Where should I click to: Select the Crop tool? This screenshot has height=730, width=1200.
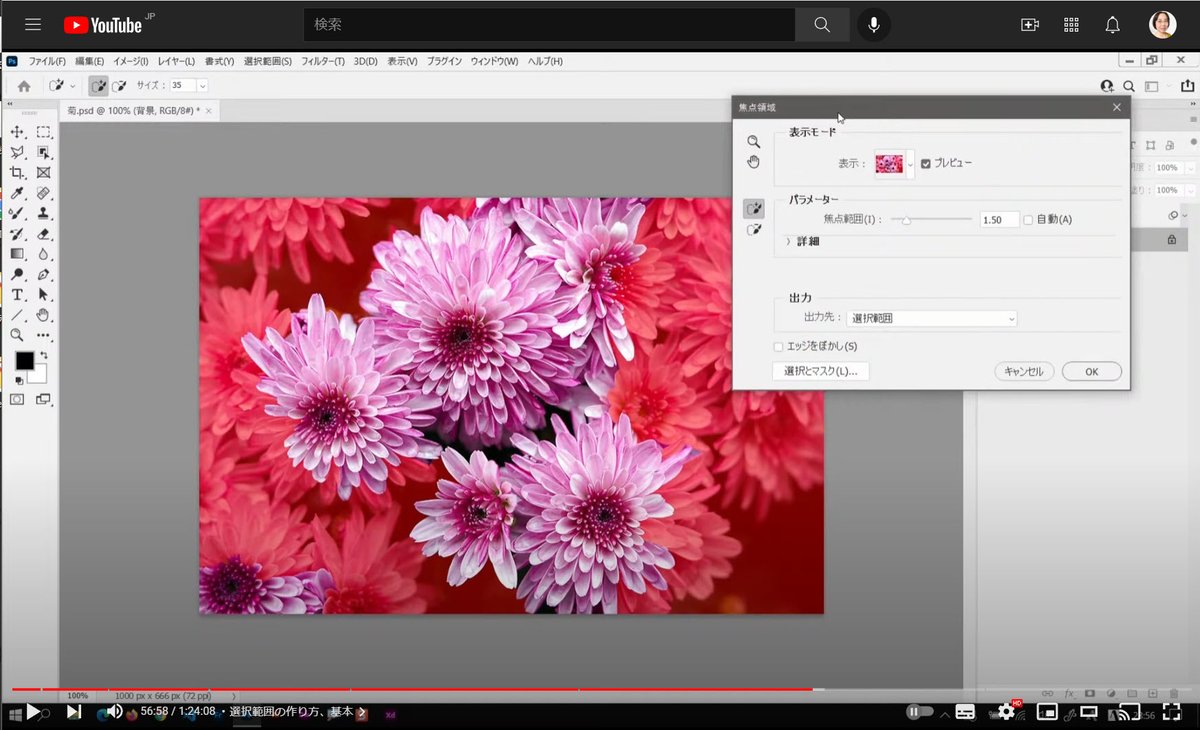(x=17, y=173)
